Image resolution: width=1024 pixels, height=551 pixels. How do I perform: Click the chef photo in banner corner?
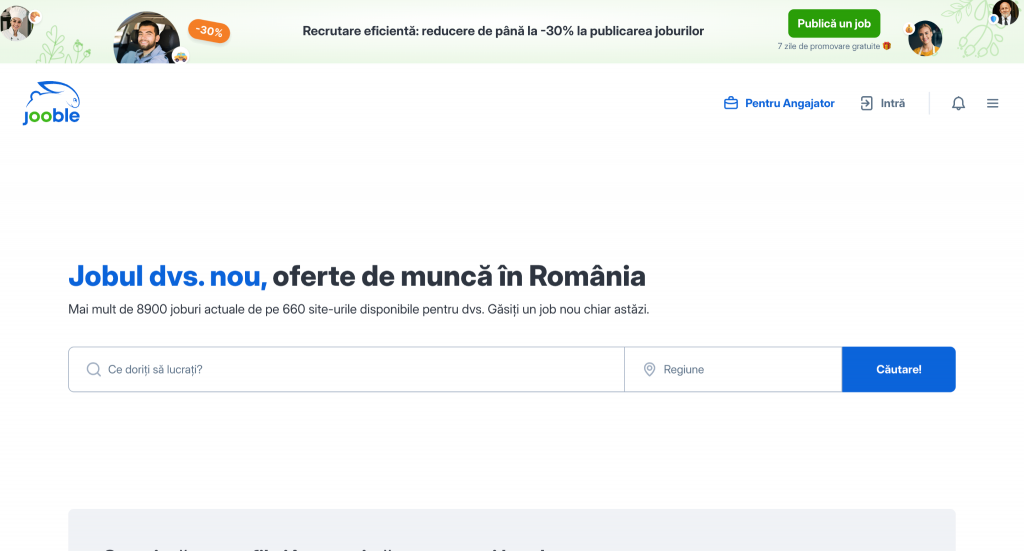(16, 23)
